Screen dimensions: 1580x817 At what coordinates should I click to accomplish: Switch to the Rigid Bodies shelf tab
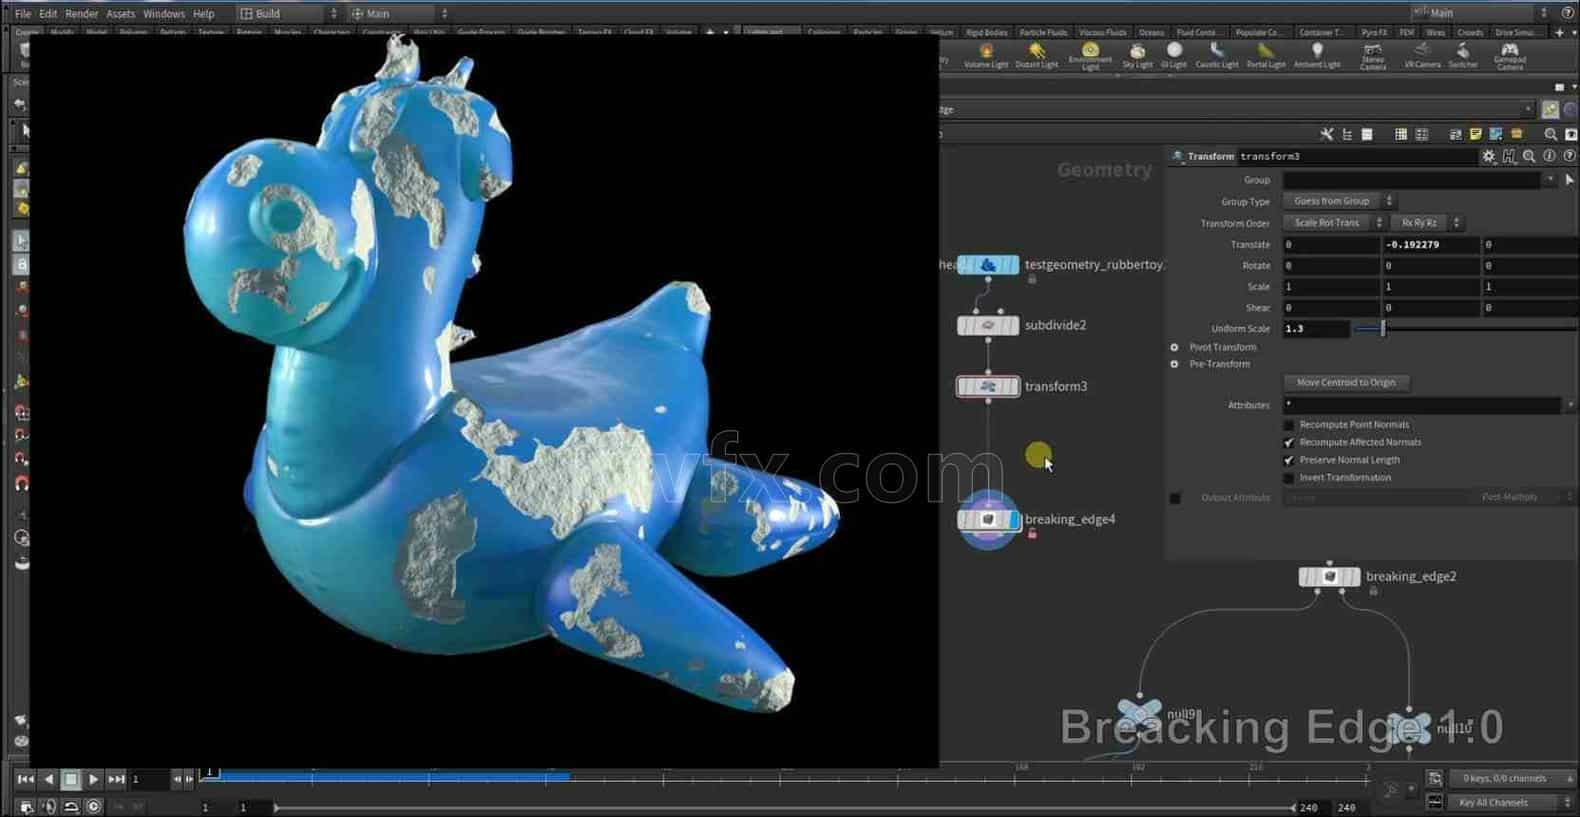(987, 33)
